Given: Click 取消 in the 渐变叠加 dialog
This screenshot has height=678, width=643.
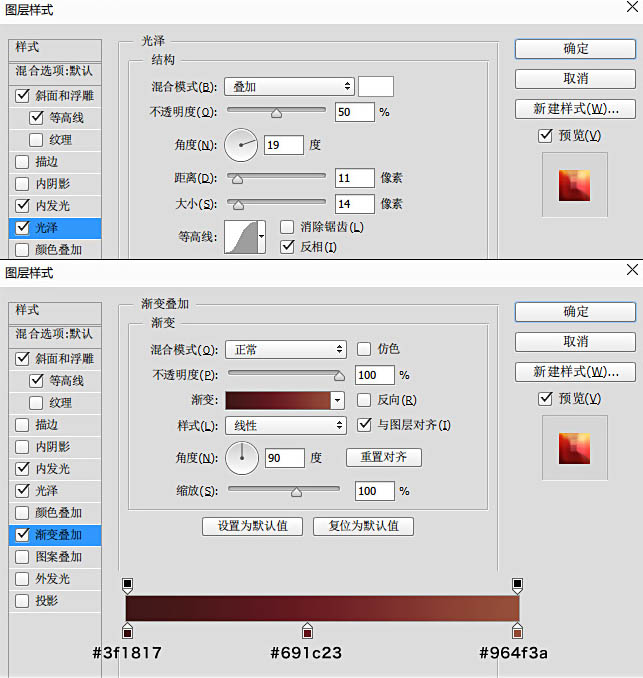Looking at the screenshot, I should pos(575,342).
